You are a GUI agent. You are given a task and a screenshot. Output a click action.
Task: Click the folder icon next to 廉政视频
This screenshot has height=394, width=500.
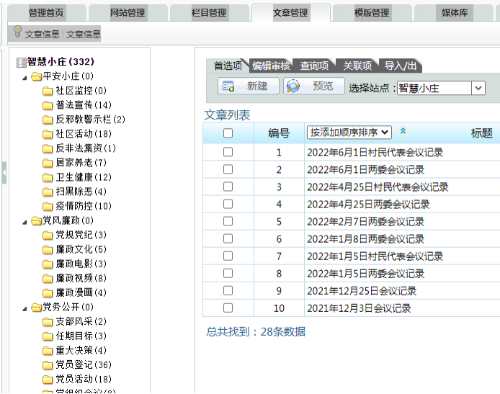tap(48, 279)
